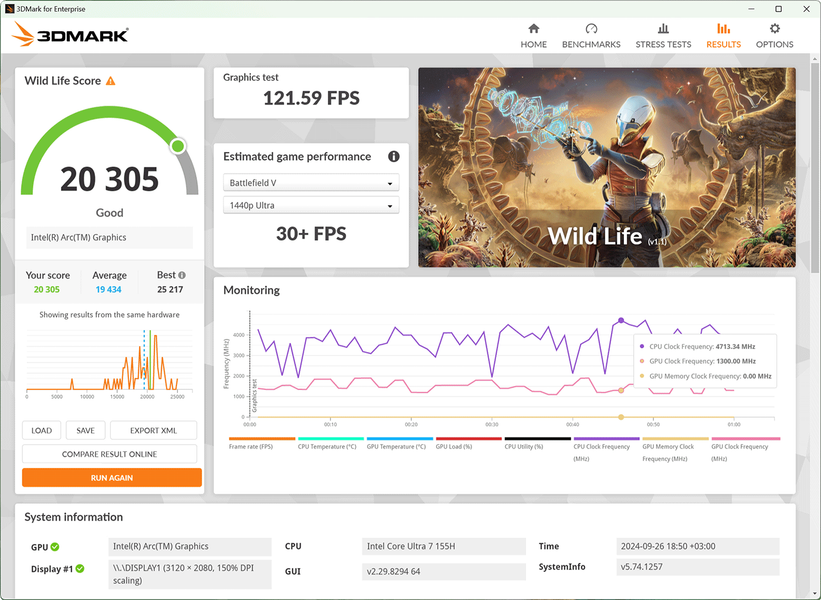Click the Estimated game performance info icon
The image size is (821, 600).
click(394, 157)
